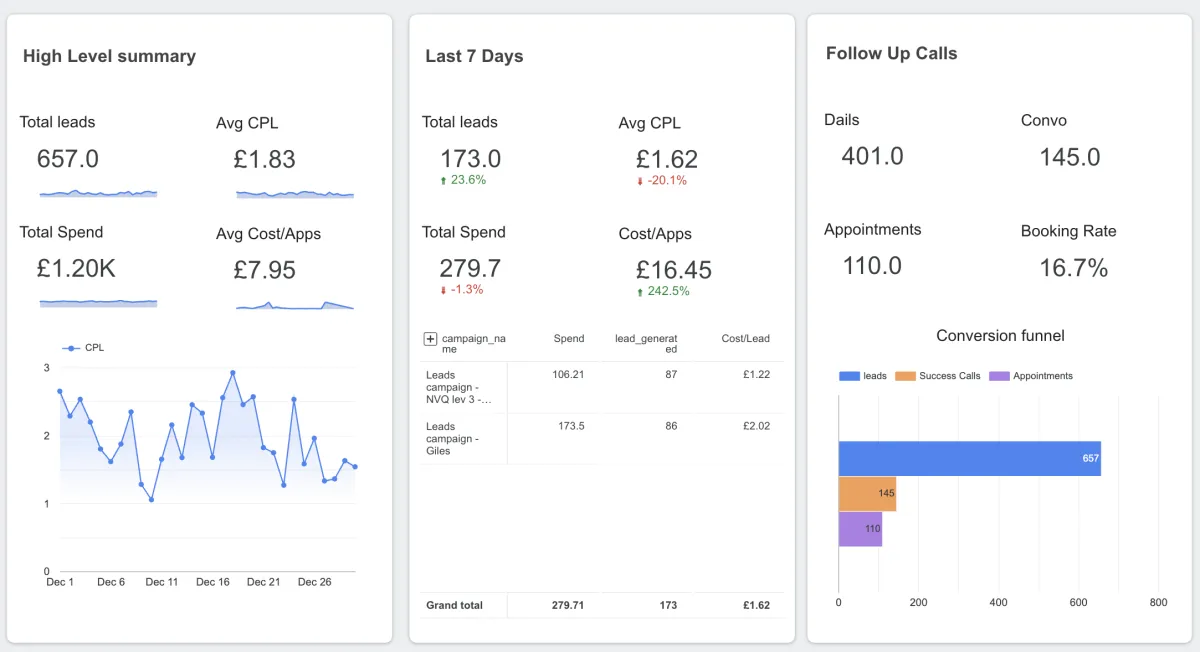Viewport: 1200px width, 652px height.
Task: Click the green up arrow under Total leads 173.0
Action: [443, 181]
